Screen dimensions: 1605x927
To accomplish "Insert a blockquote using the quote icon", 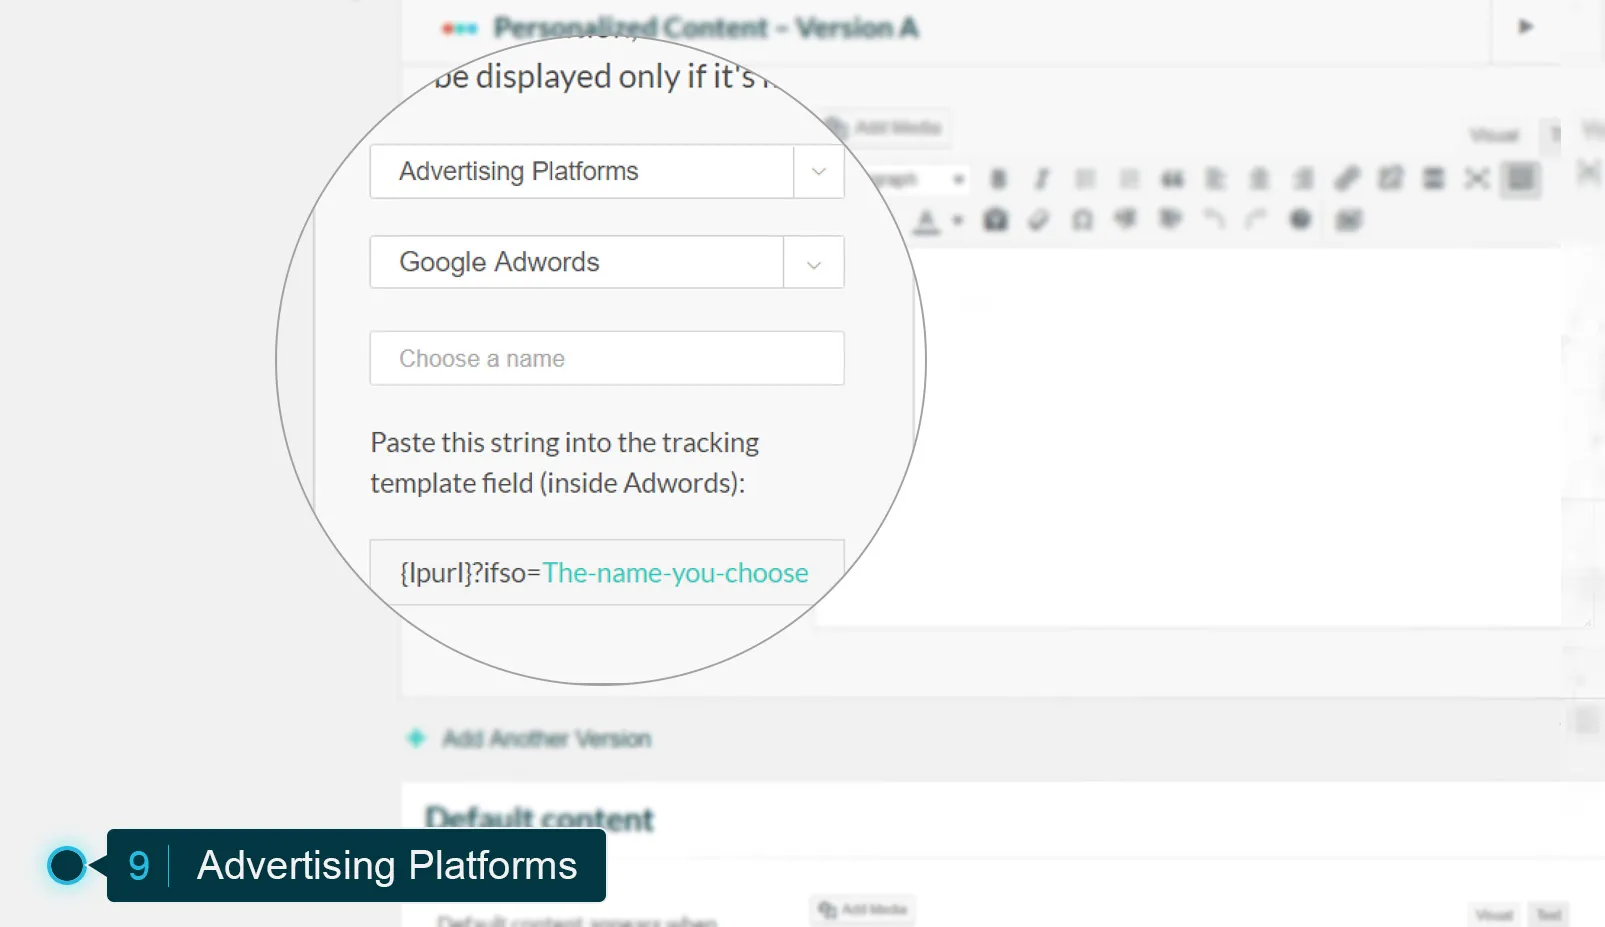I will 1172,179.
